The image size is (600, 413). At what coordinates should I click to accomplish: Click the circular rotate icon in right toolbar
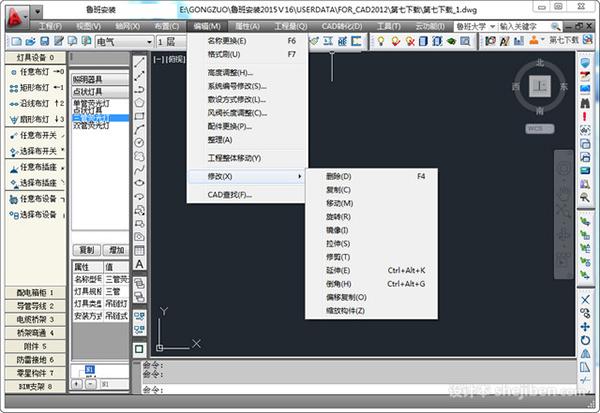585,340
